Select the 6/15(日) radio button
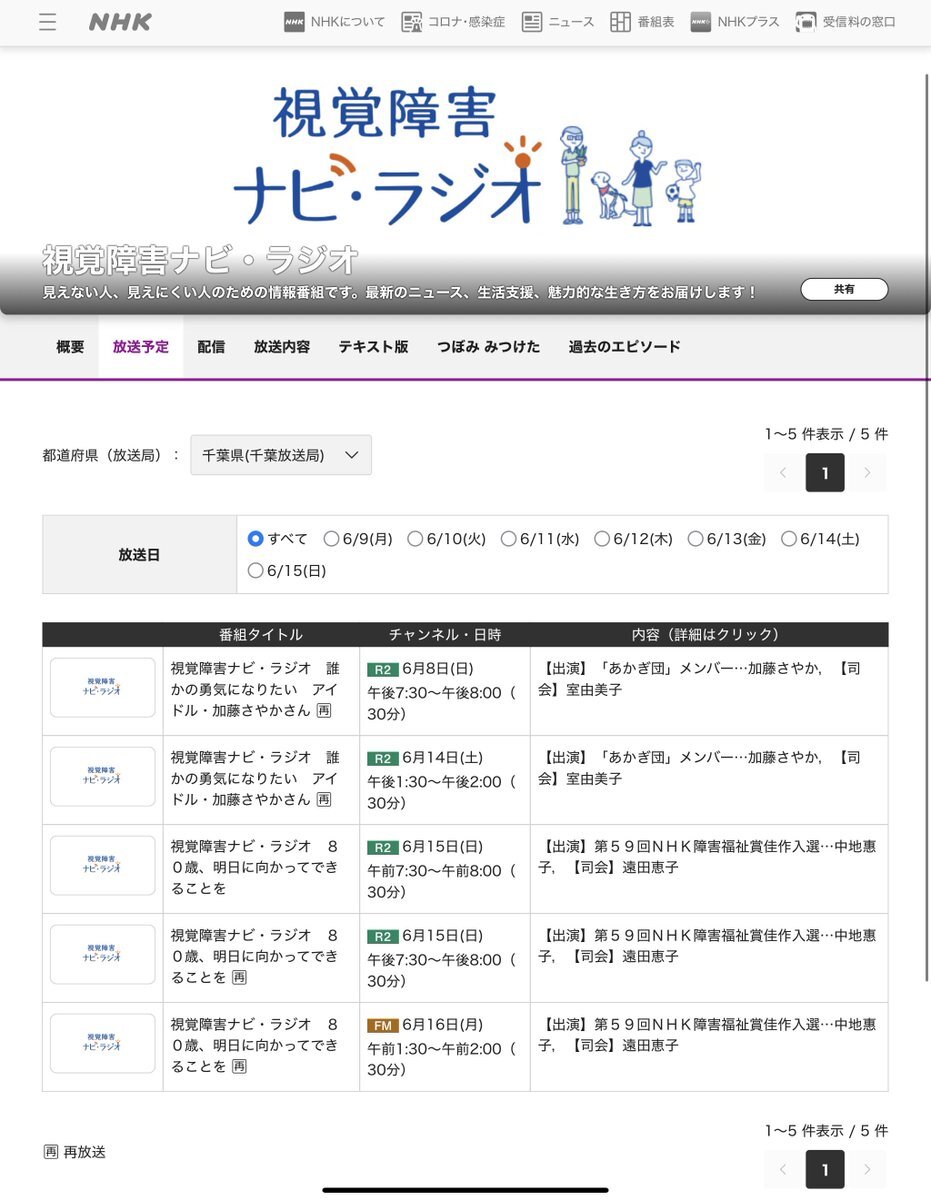Screen dimensions: 931x1200 (x=256, y=571)
